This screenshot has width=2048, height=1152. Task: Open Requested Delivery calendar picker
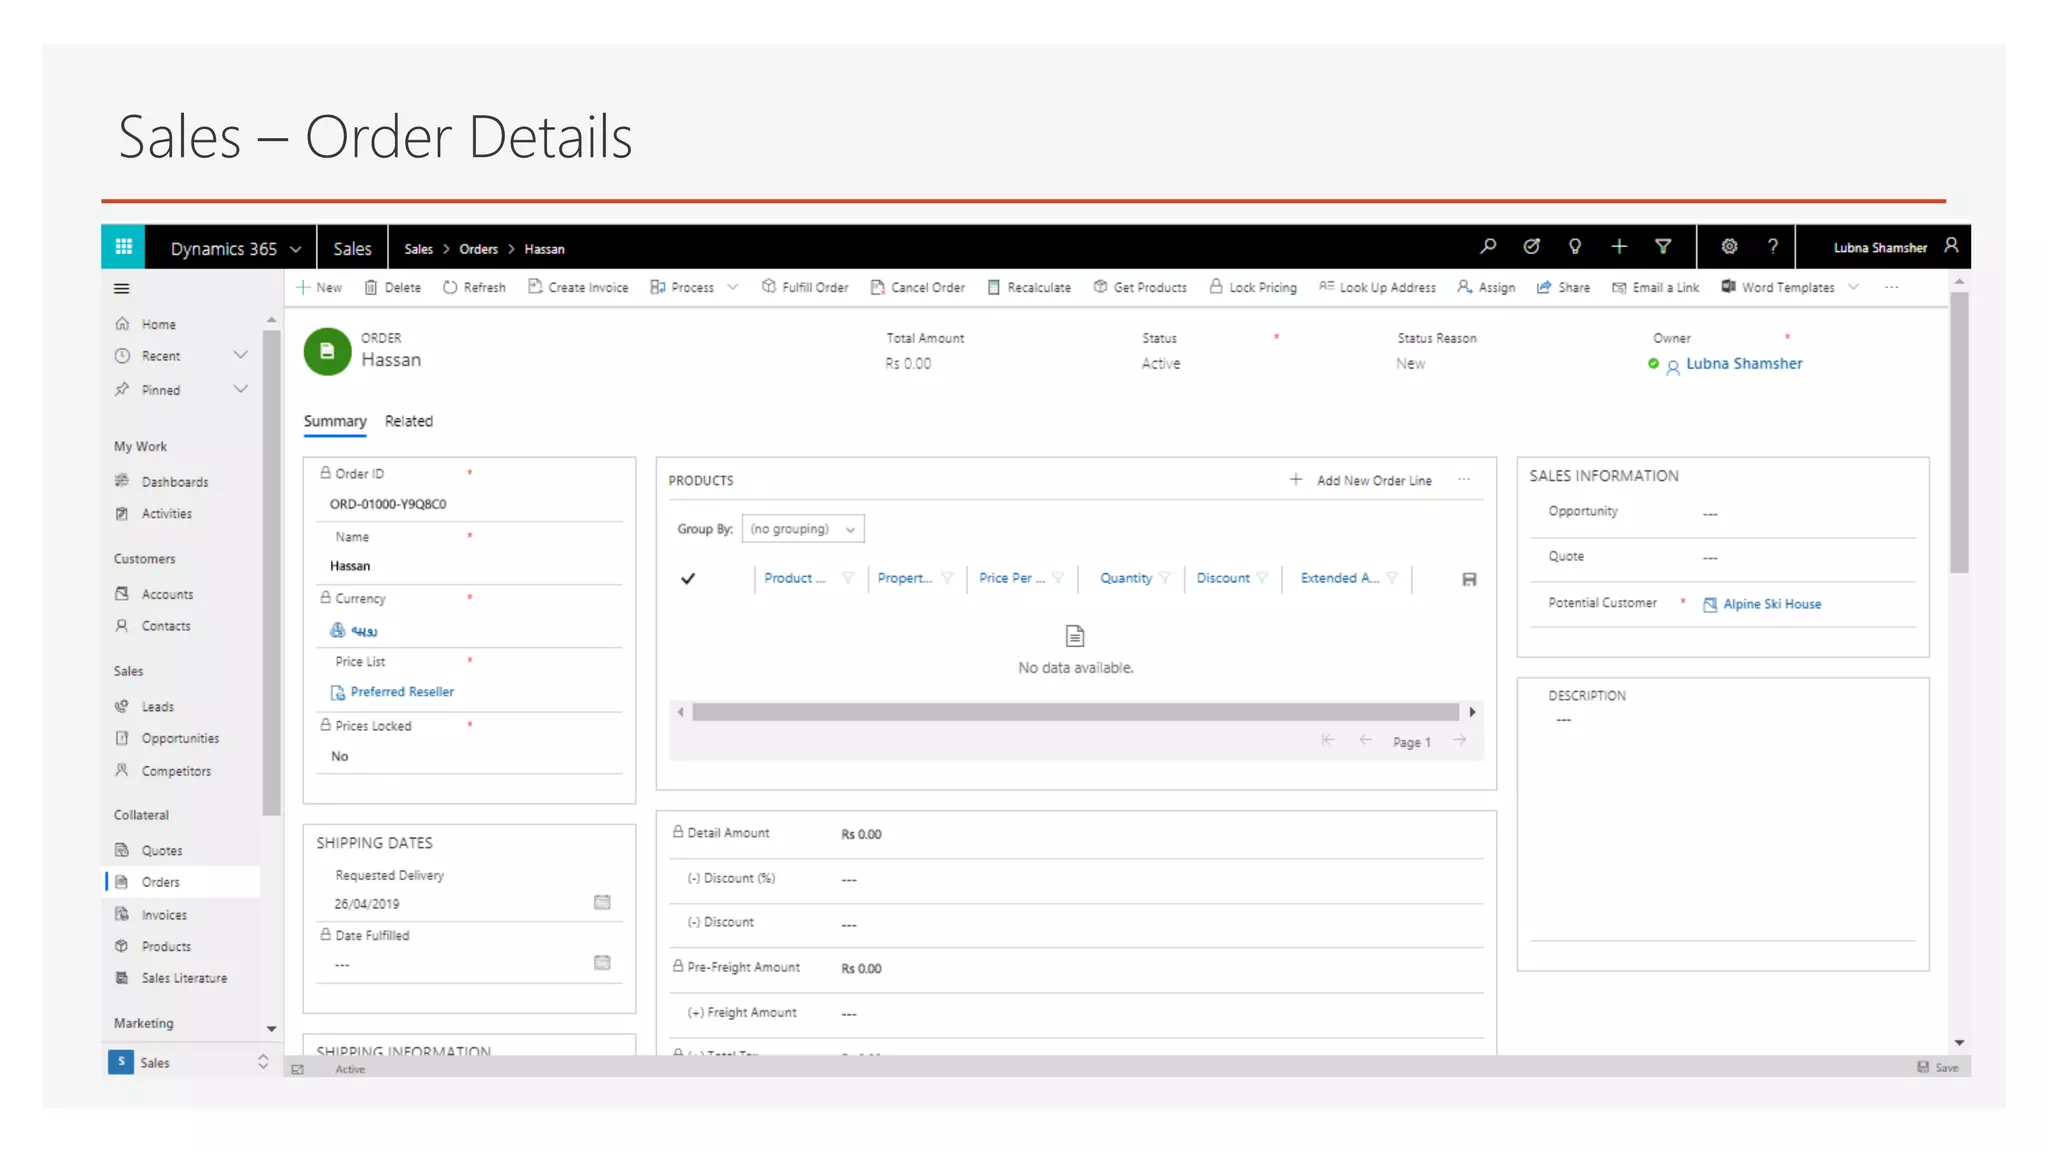click(x=602, y=902)
